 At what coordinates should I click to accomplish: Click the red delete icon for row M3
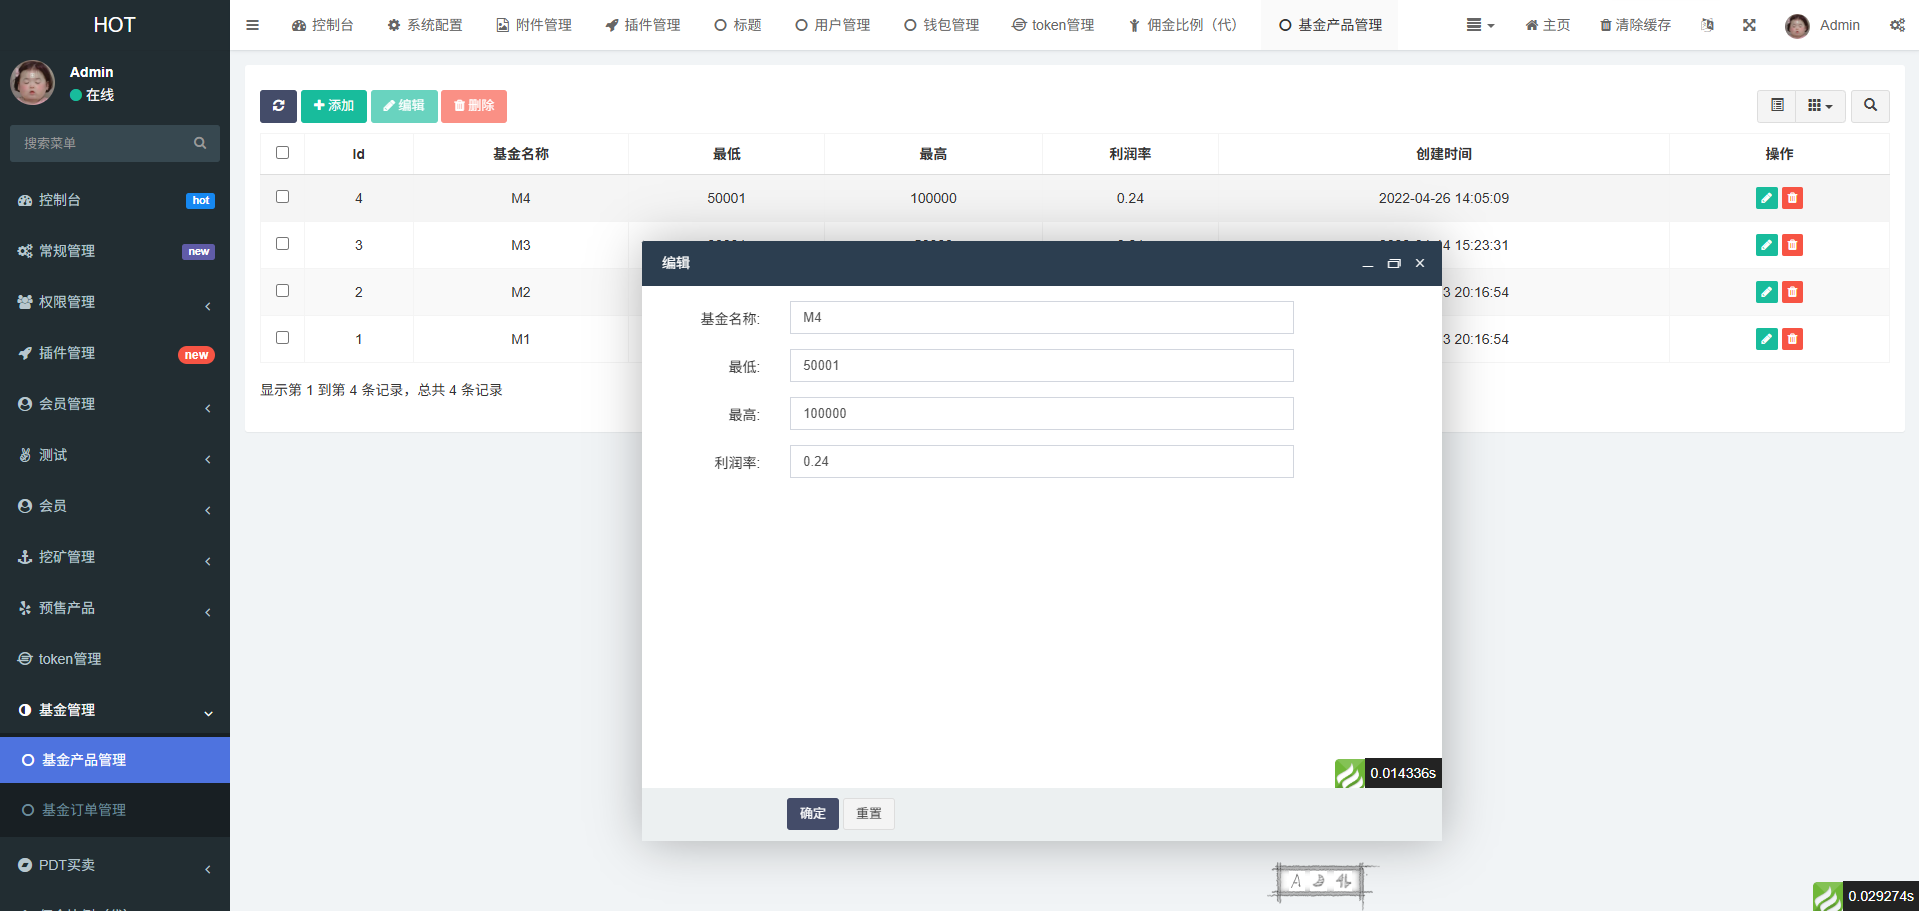(x=1792, y=245)
